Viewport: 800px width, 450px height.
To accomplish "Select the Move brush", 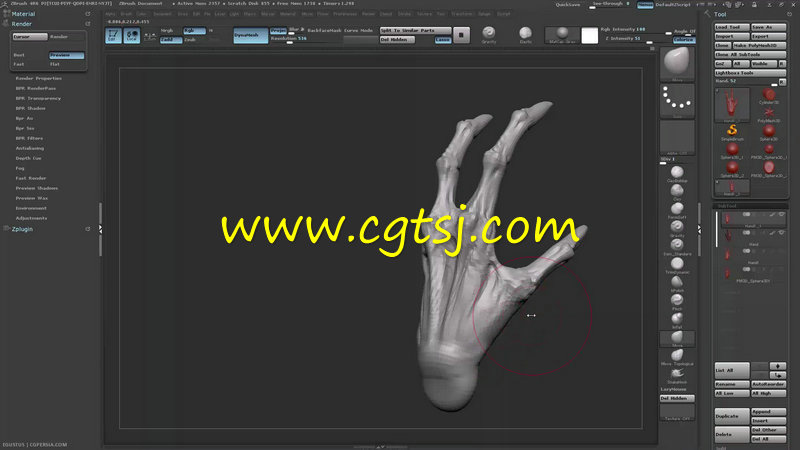I will click(x=677, y=338).
